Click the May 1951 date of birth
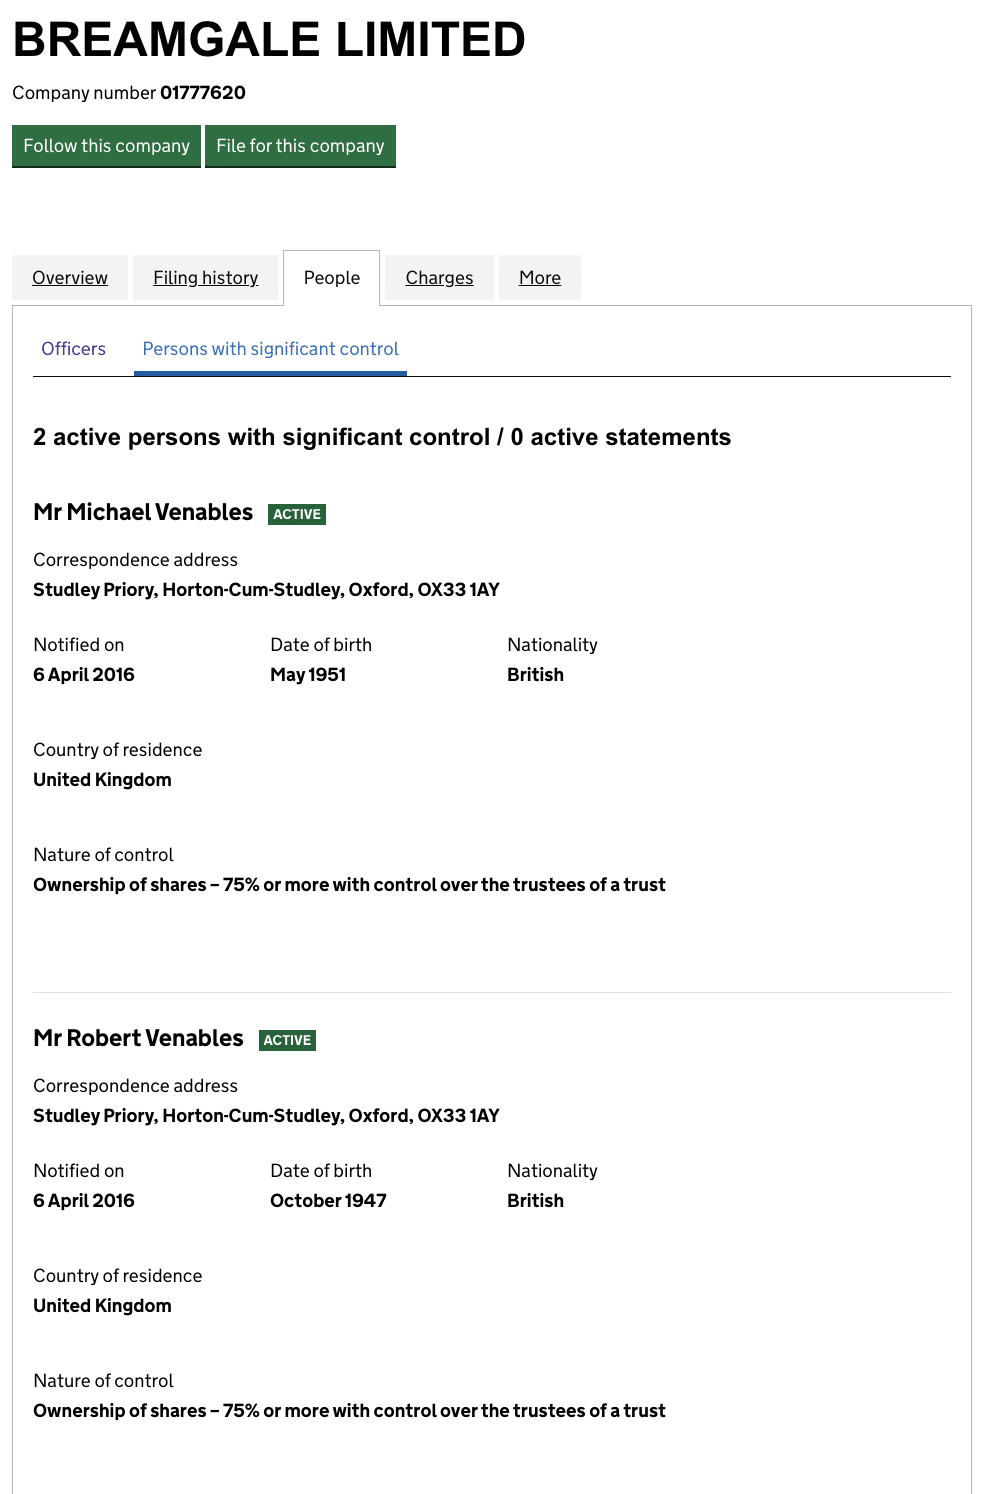1000x1494 pixels. coord(308,675)
